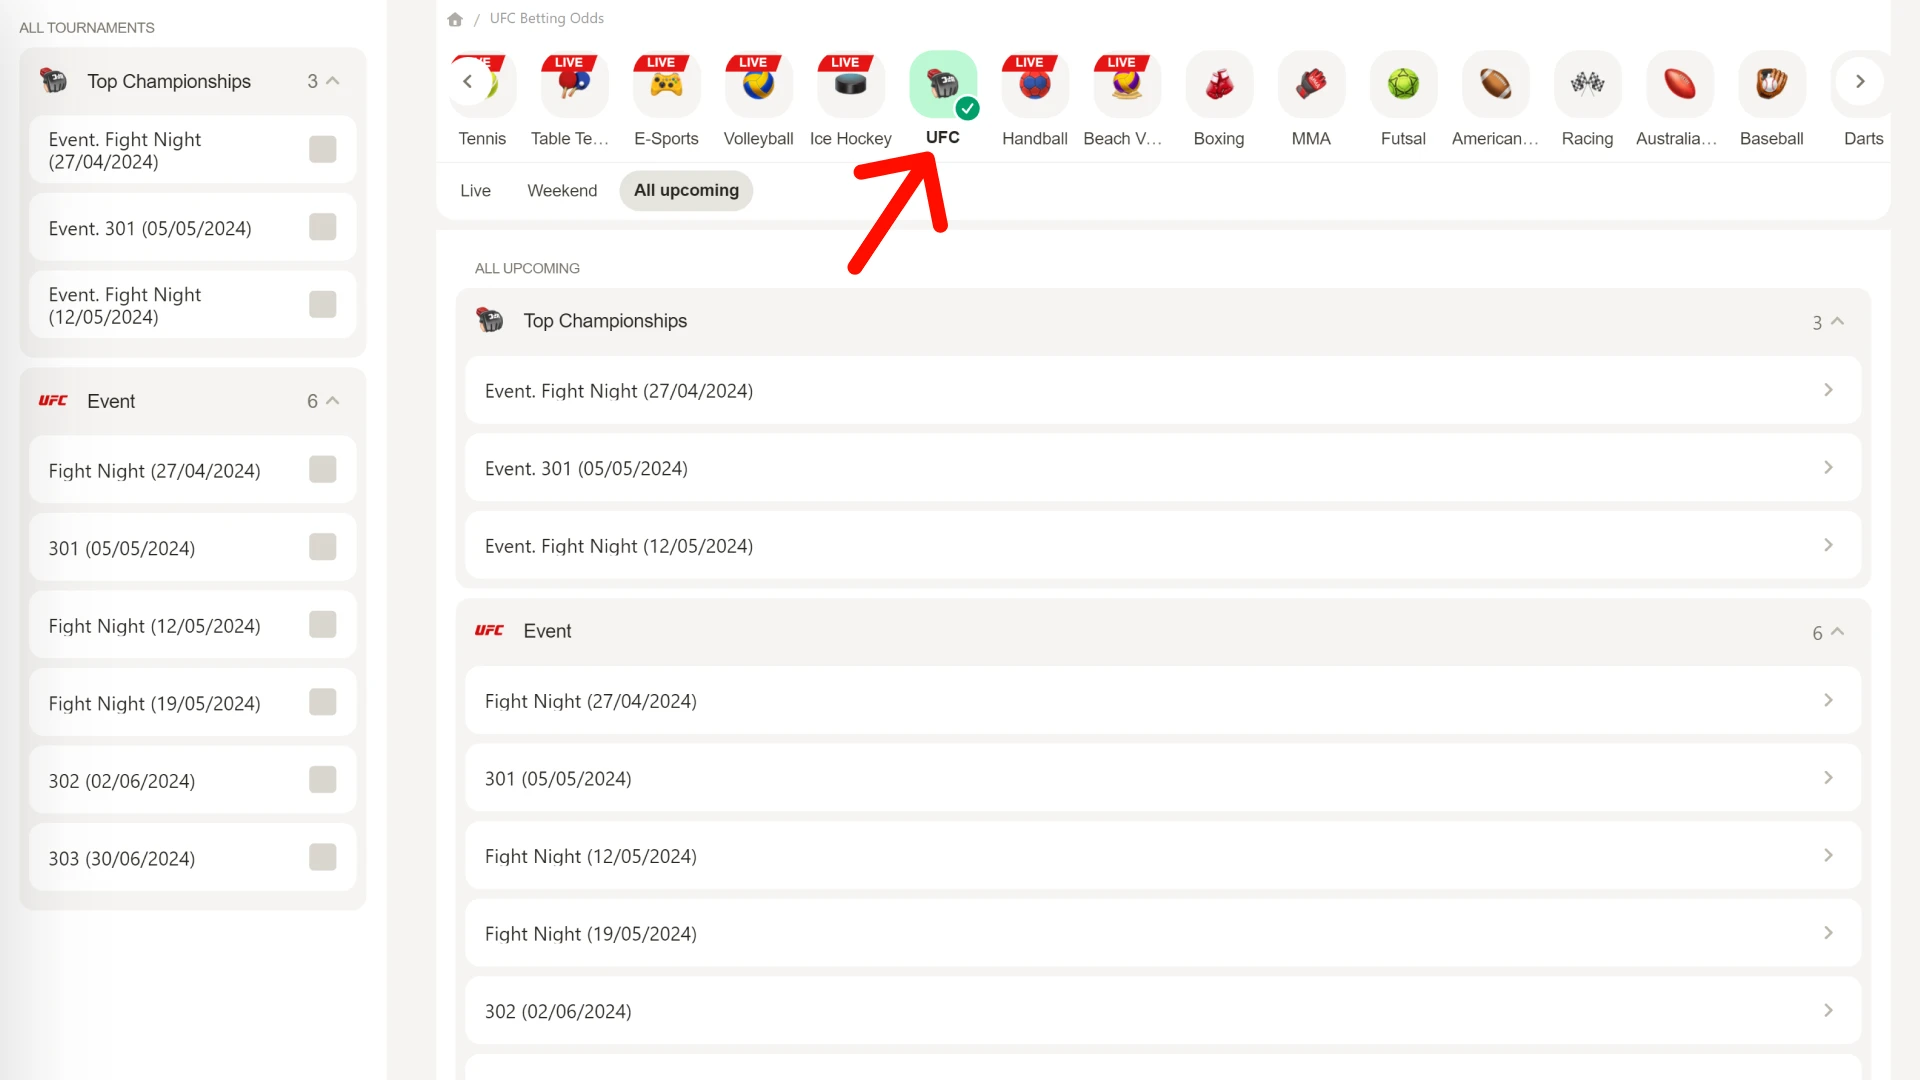Select the Baseball sport icon
Screen dimensions: 1920x1080
click(x=1771, y=82)
